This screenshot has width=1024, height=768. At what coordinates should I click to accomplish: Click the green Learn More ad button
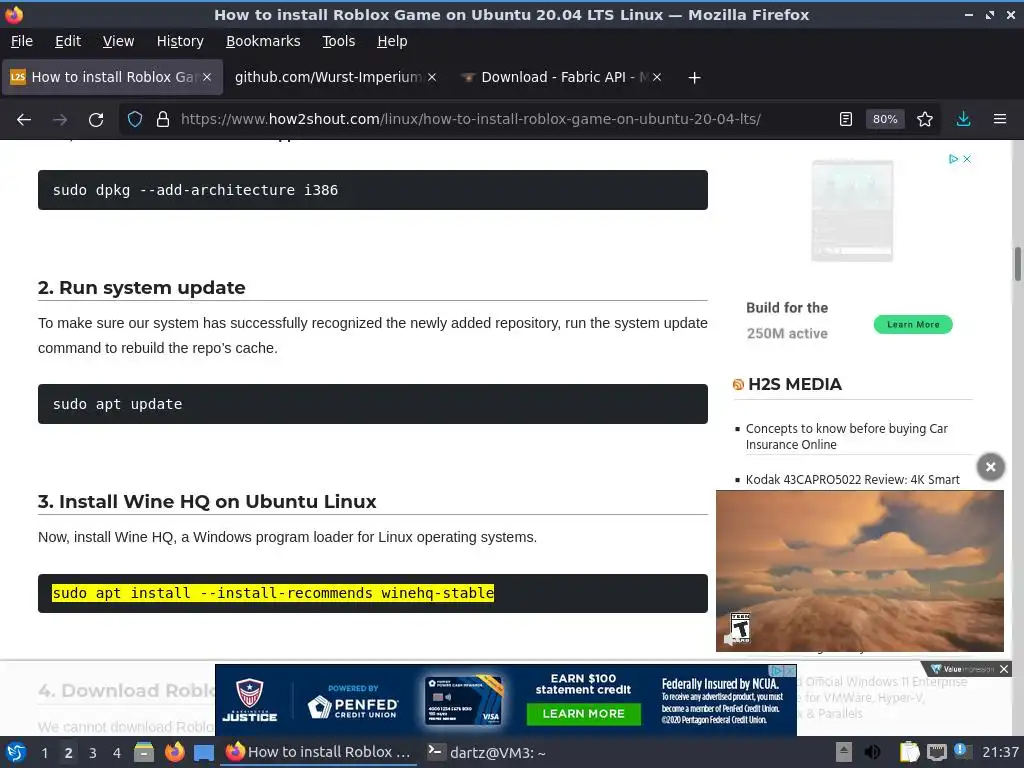pos(913,325)
